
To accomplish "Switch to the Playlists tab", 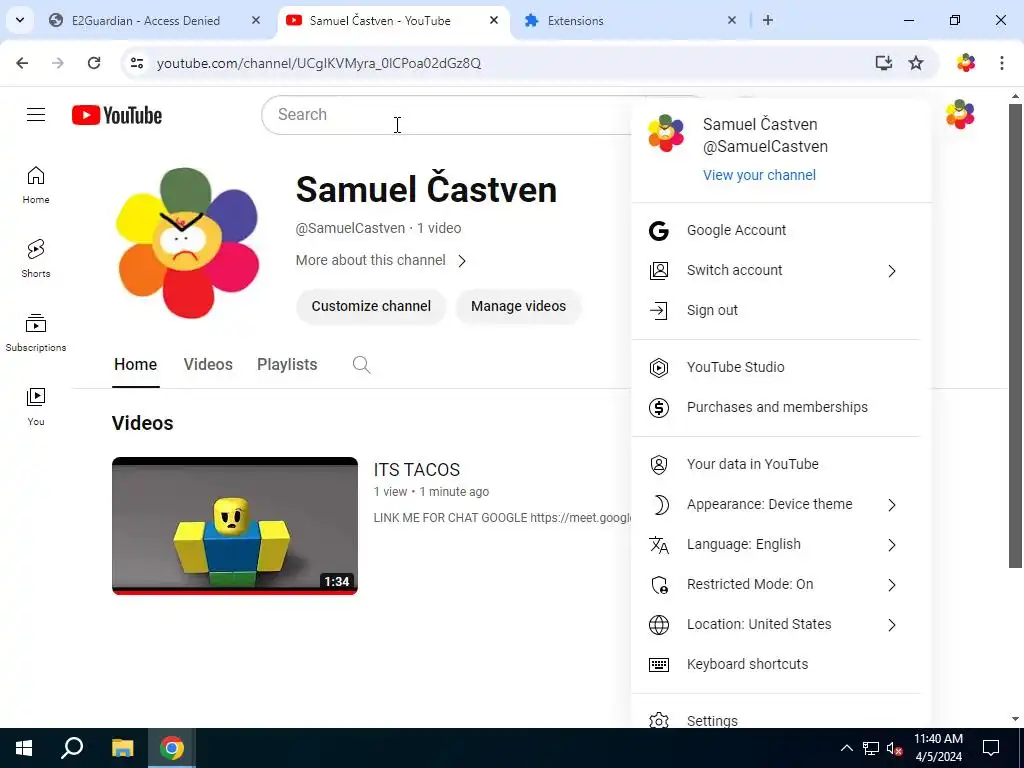I will [287, 364].
